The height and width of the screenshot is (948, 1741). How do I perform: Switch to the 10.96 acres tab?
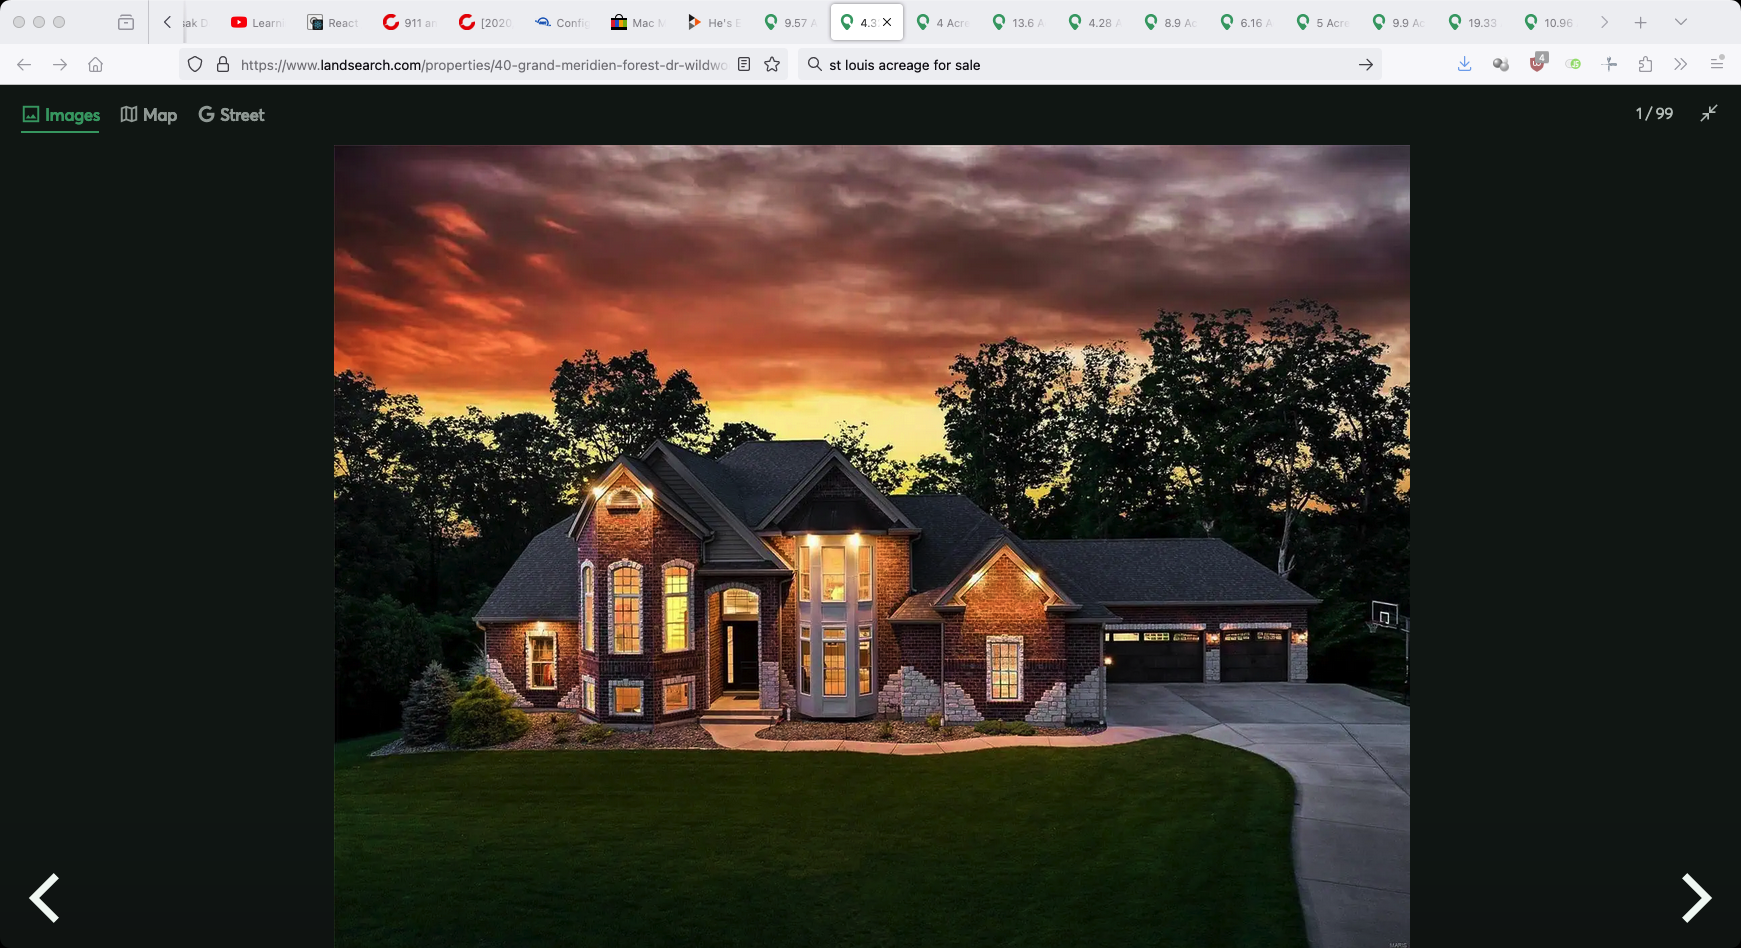[1550, 22]
